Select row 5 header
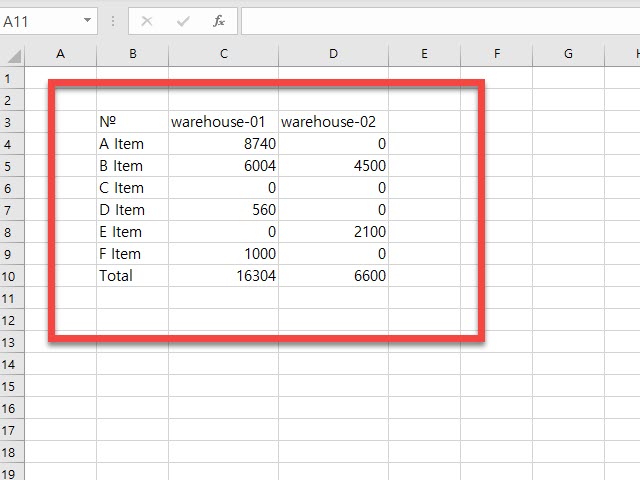Viewport: 640px width, 480px height. 12,166
